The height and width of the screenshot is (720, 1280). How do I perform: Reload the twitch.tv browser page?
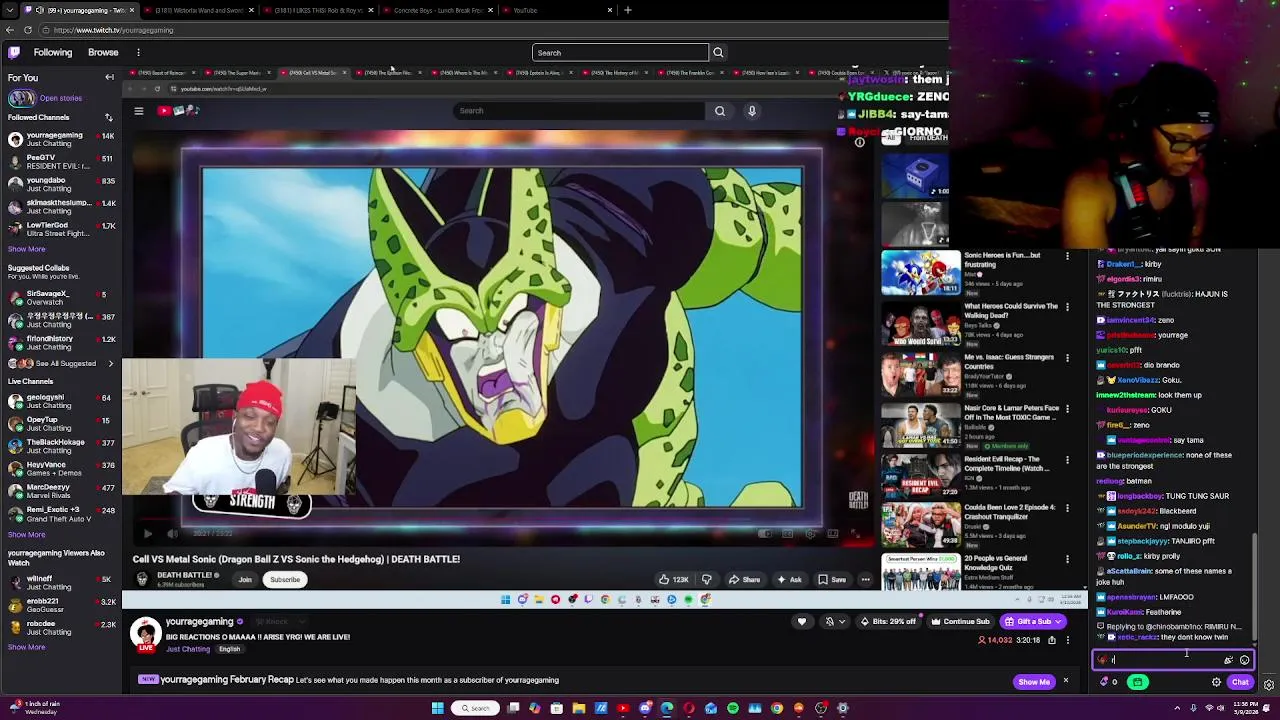click(27, 30)
